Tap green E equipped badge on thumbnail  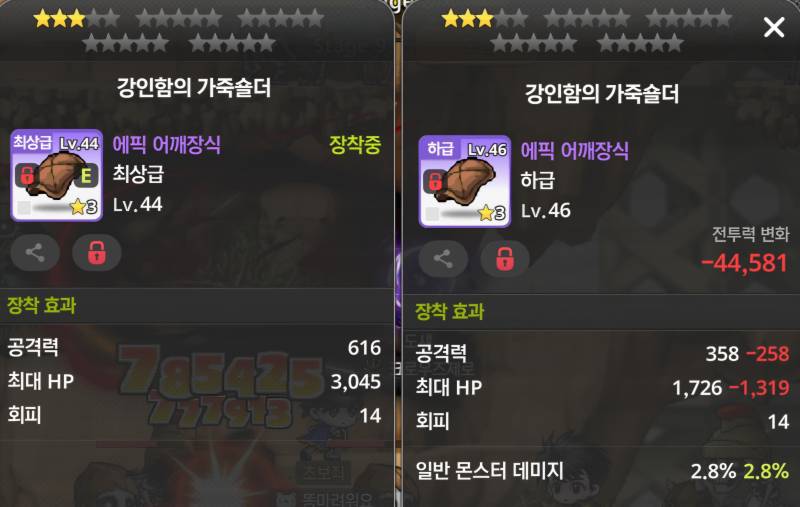[x=86, y=175]
